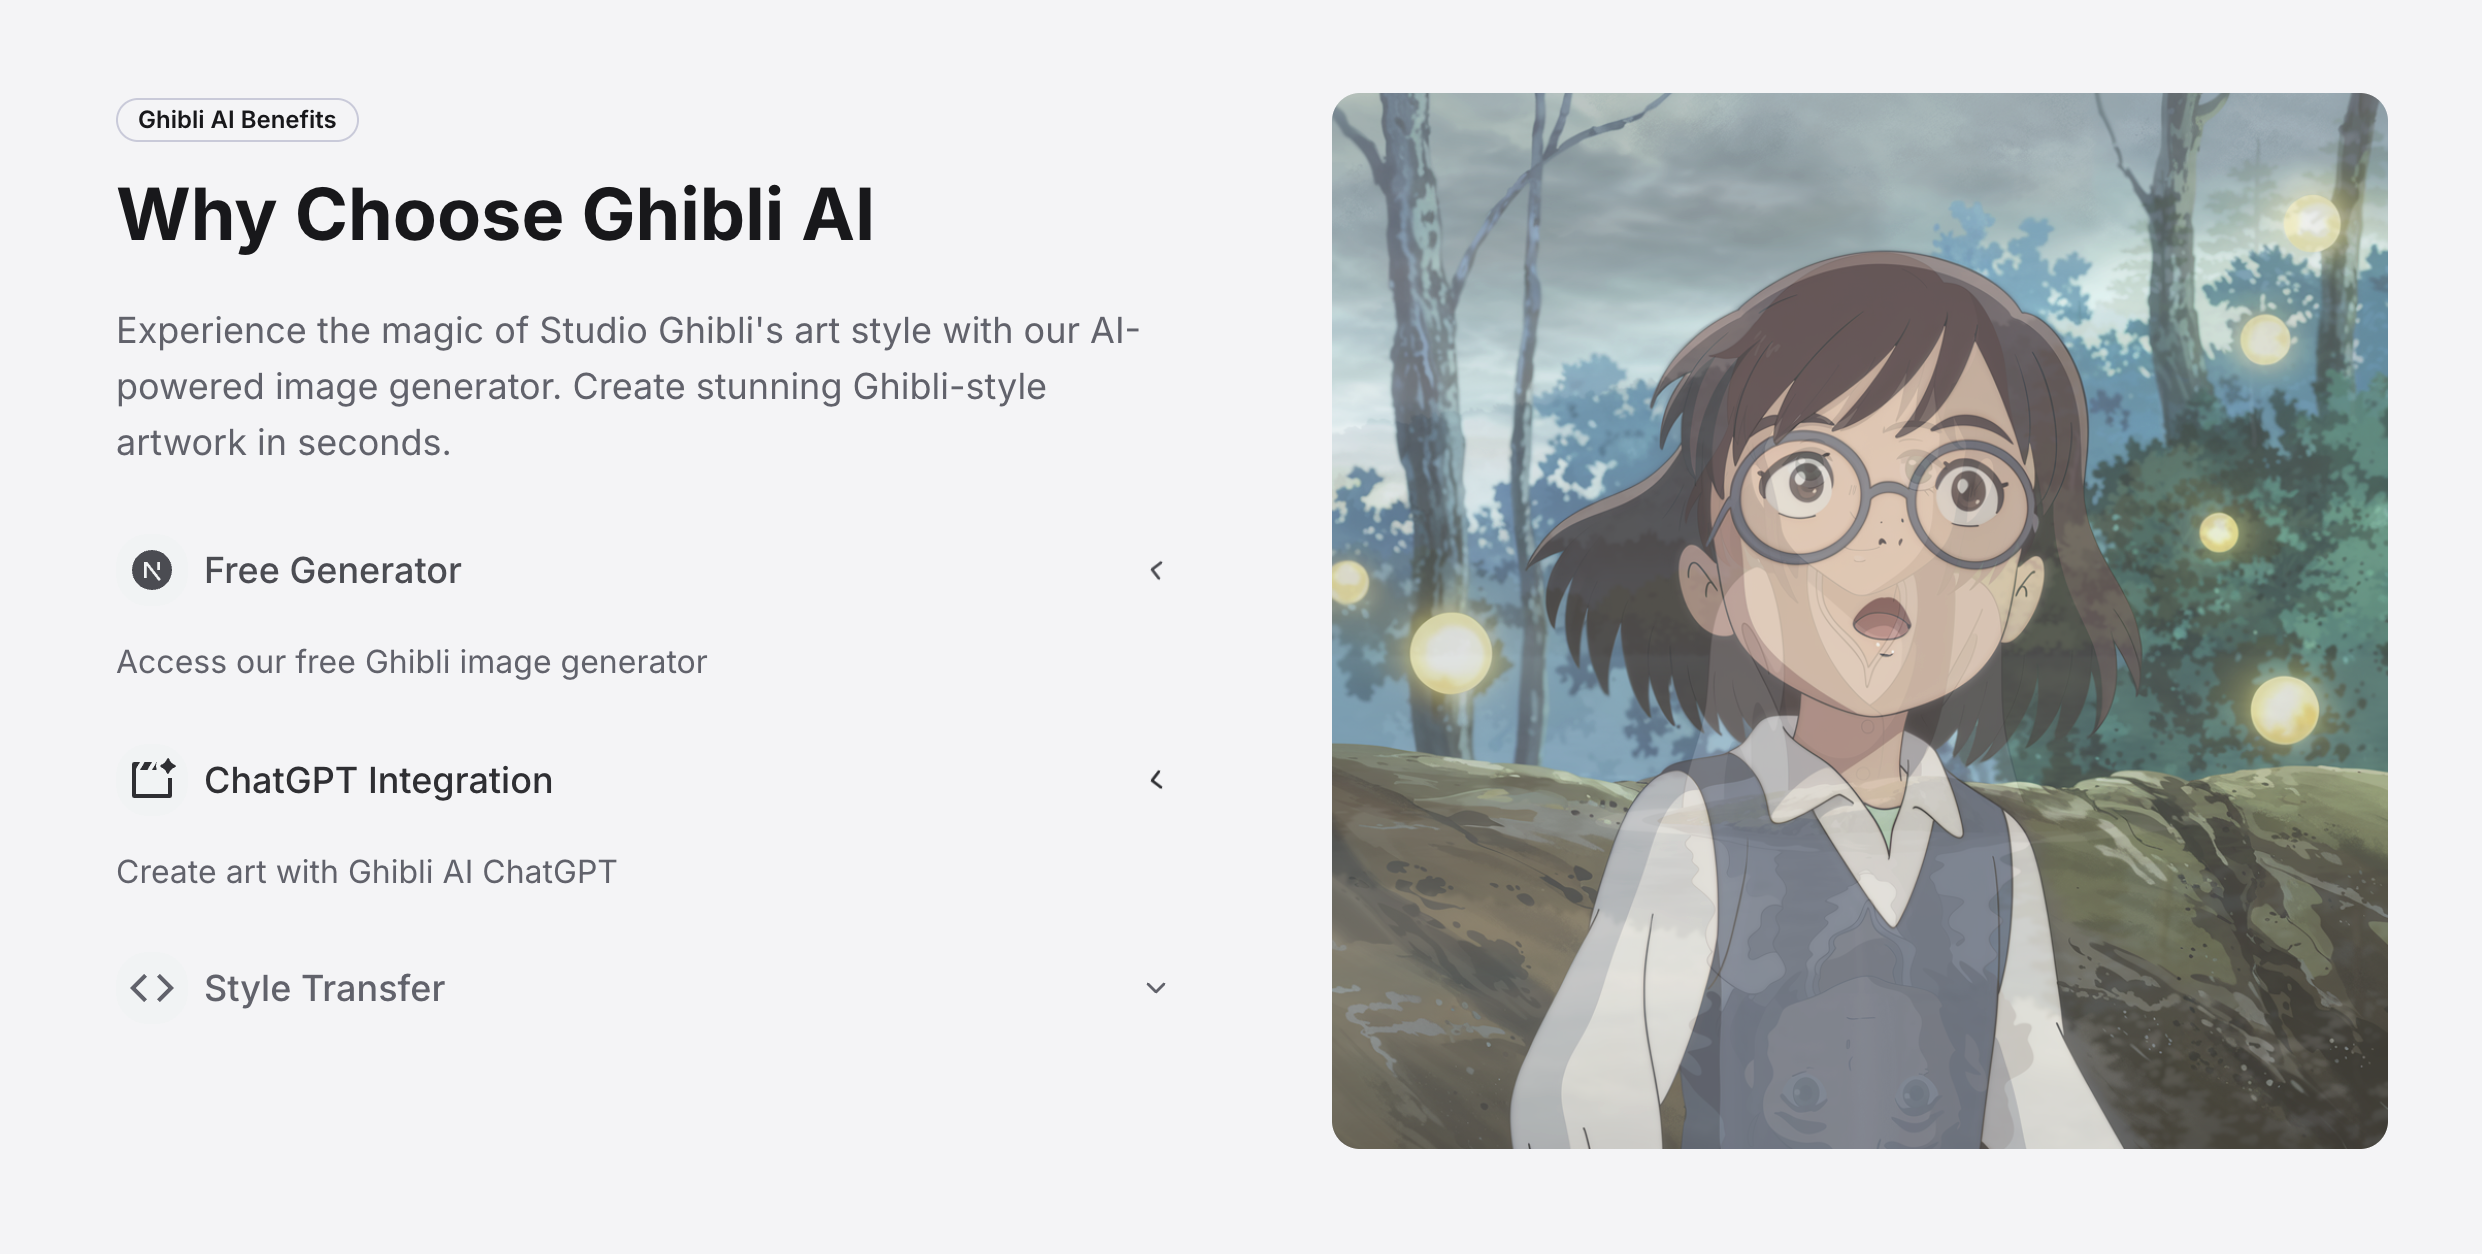Screen dimensions: 2482x1254
Task: Click the Why Choose Ghibli AI heading
Action: [x=496, y=214]
